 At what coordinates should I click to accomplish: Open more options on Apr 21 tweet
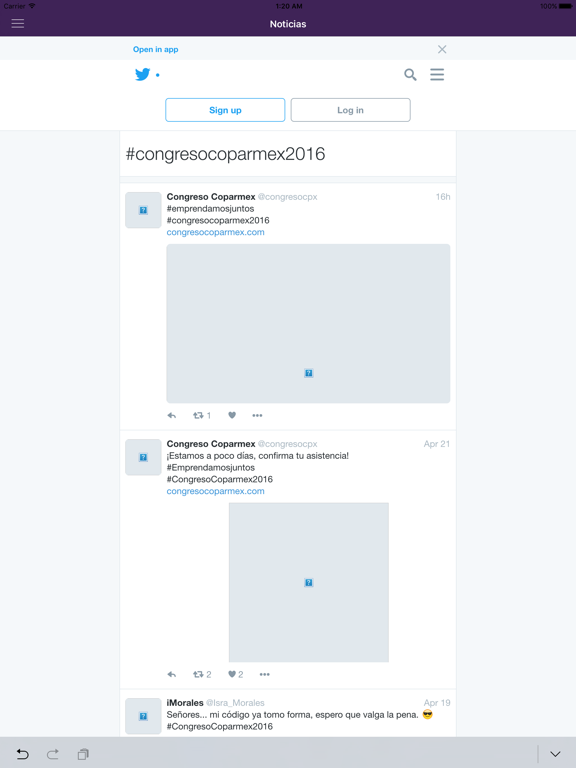coord(264,674)
